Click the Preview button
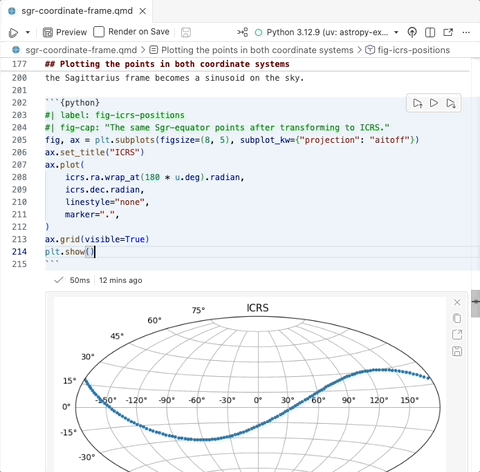 65,32
